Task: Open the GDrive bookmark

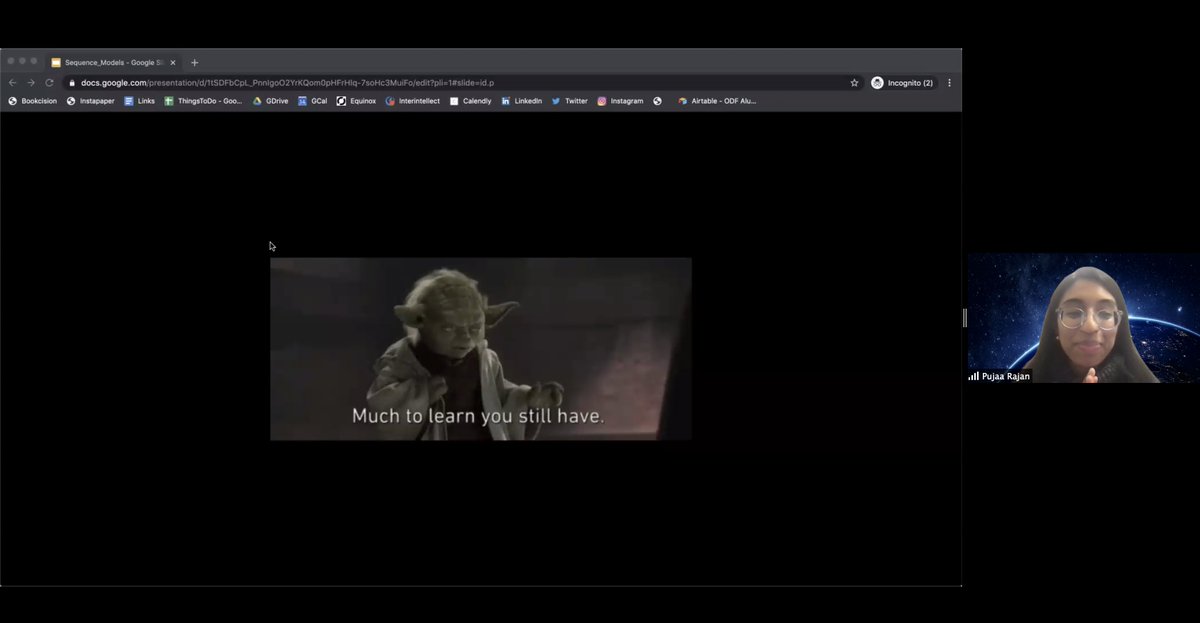Action: tap(270, 101)
